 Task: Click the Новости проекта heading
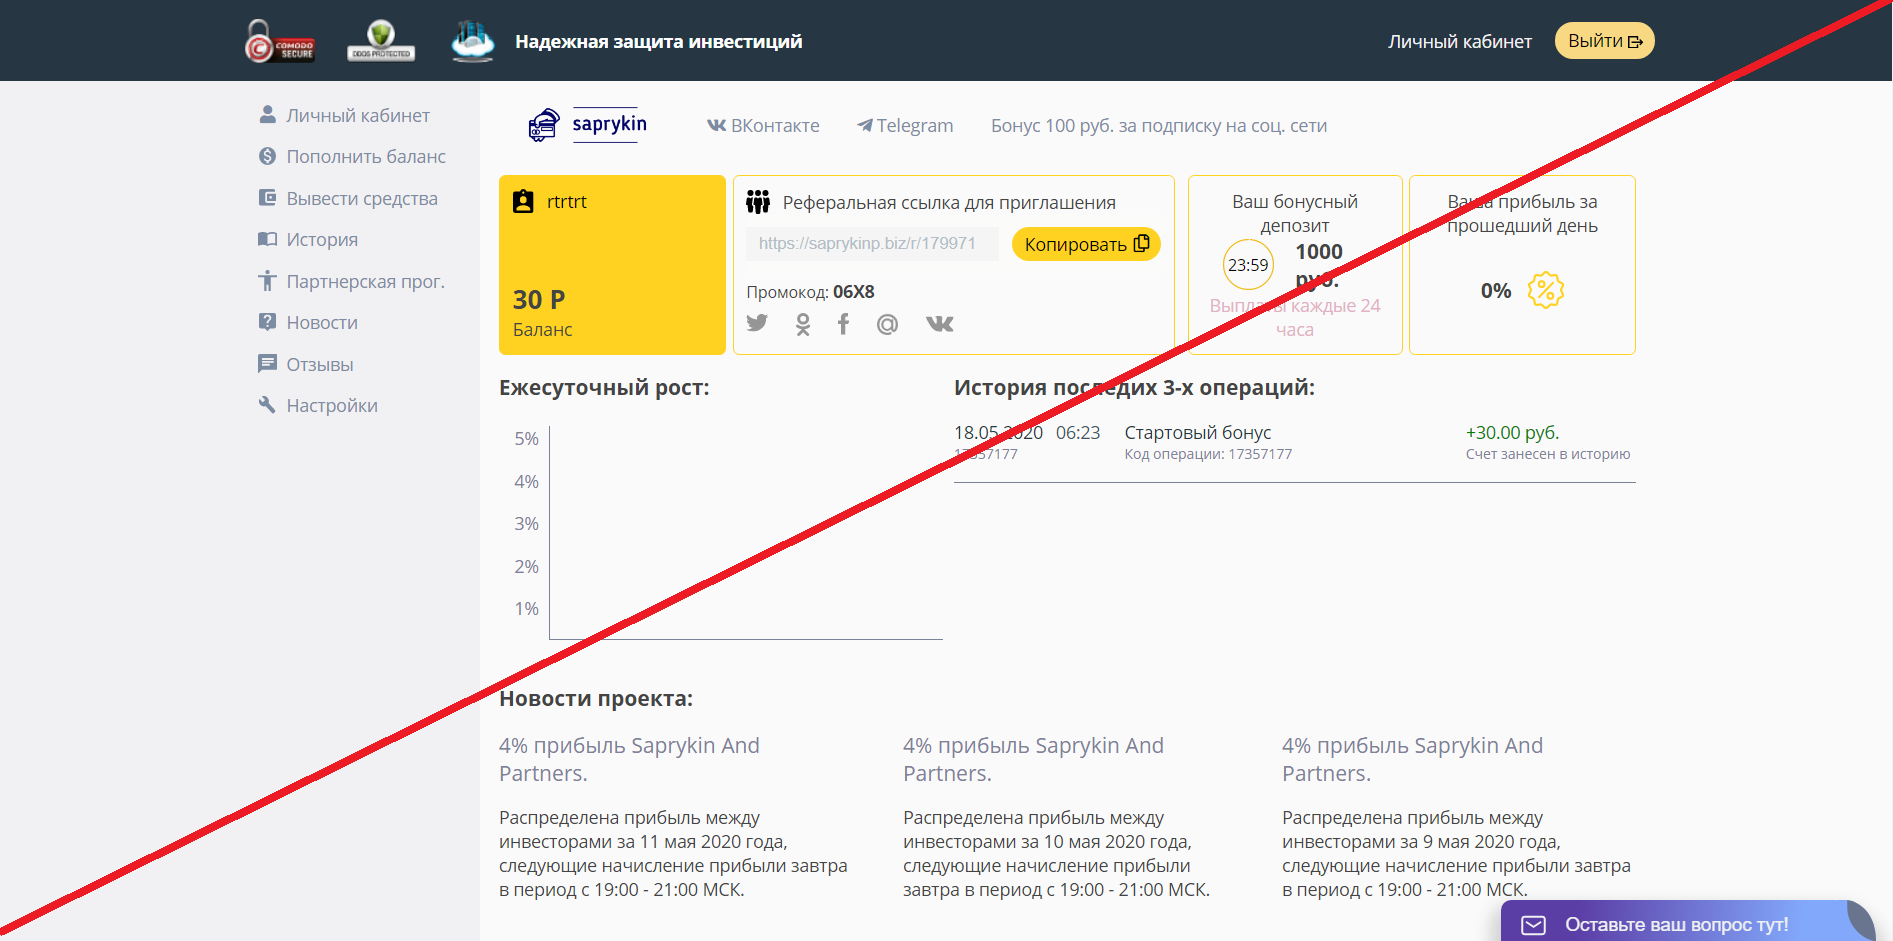coord(596,698)
